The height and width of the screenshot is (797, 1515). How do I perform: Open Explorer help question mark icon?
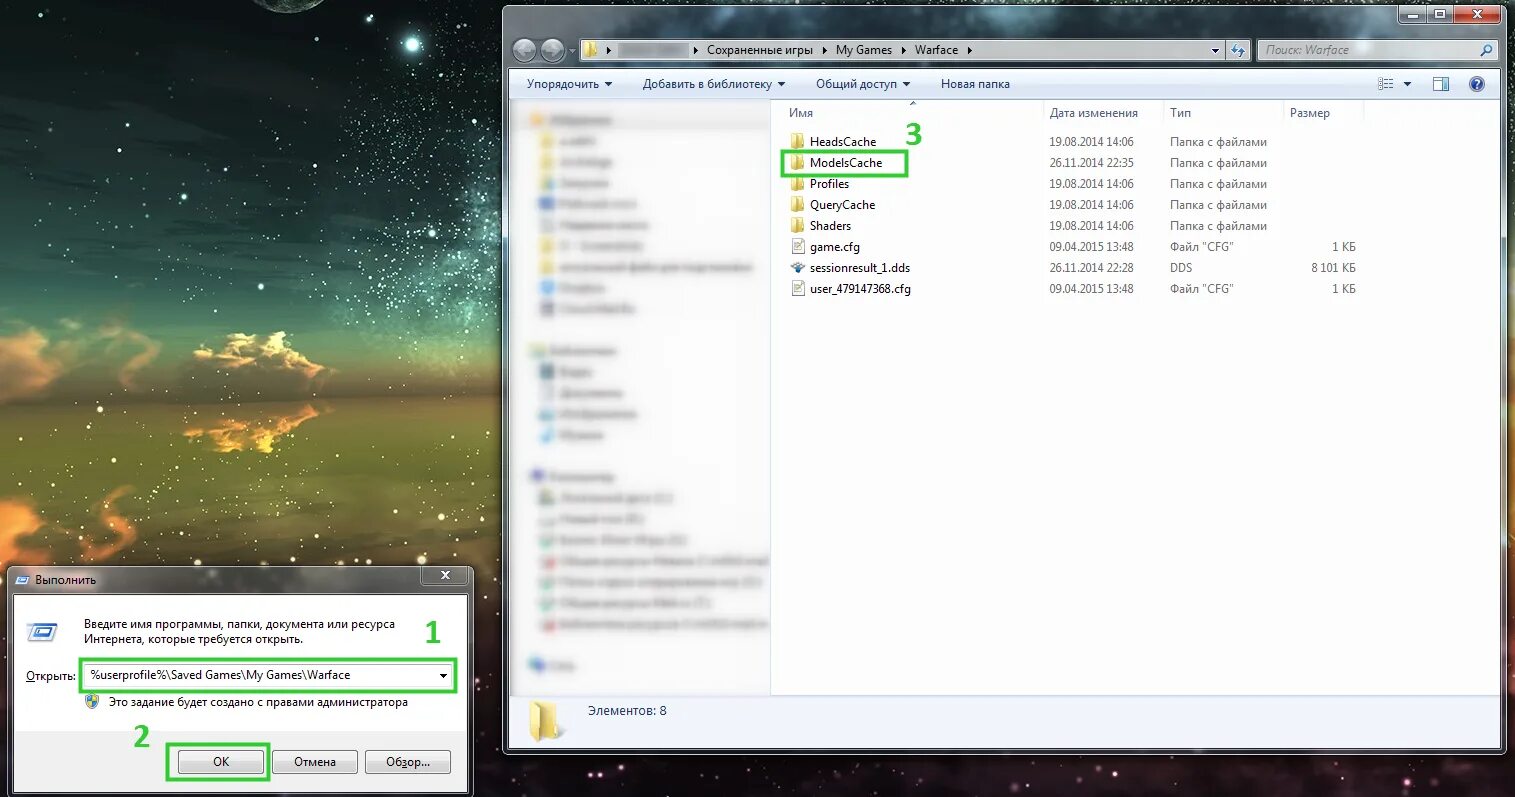[1477, 84]
